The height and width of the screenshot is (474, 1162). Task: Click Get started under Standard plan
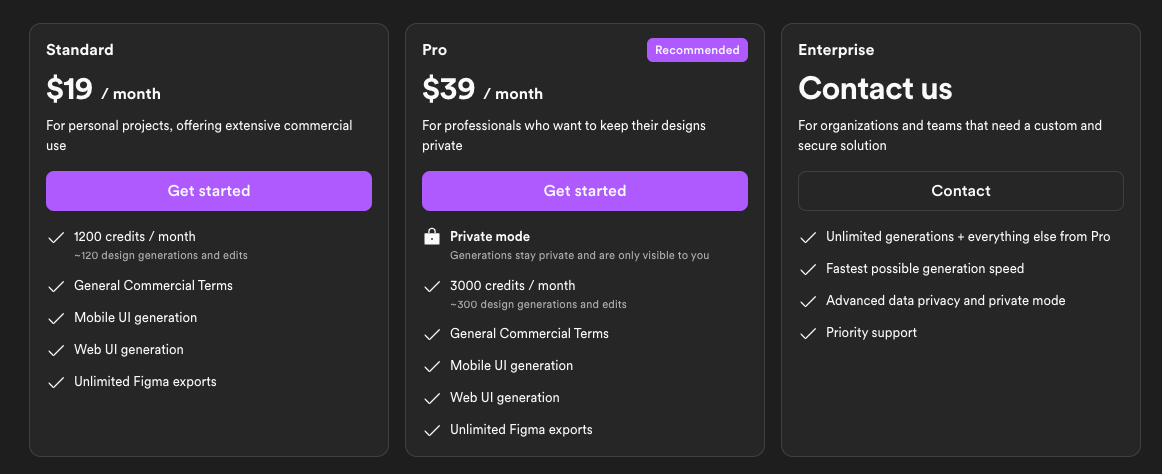pos(209,191)
